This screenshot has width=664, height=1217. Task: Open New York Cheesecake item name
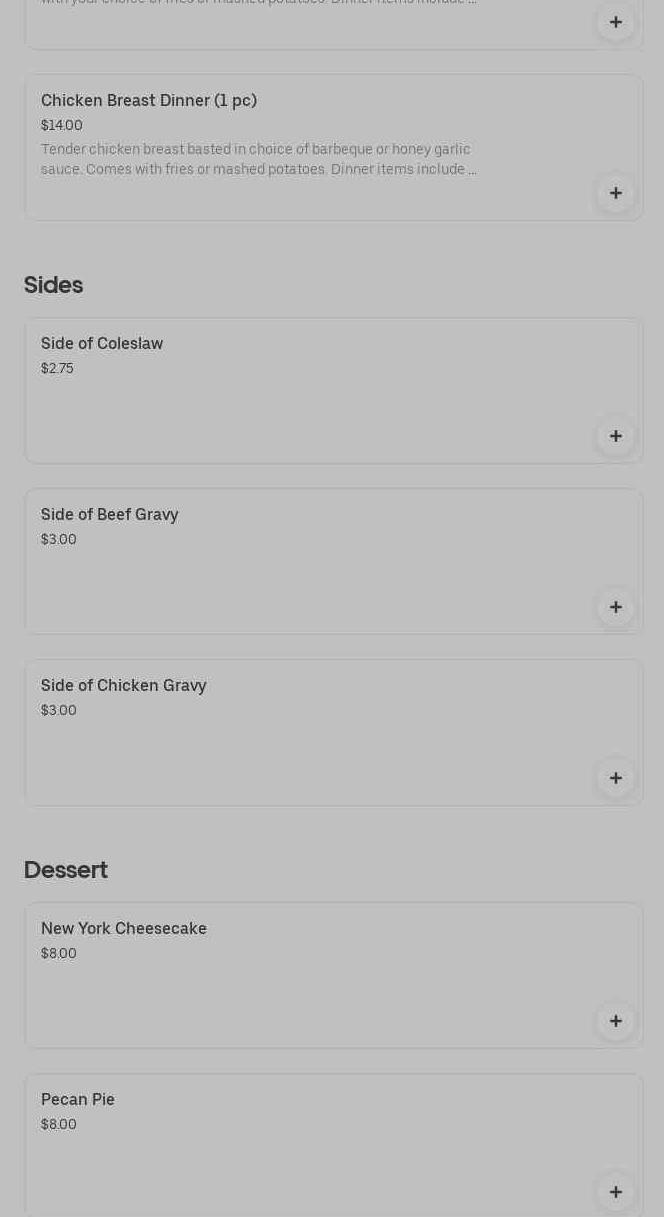(x=124, y=929)
